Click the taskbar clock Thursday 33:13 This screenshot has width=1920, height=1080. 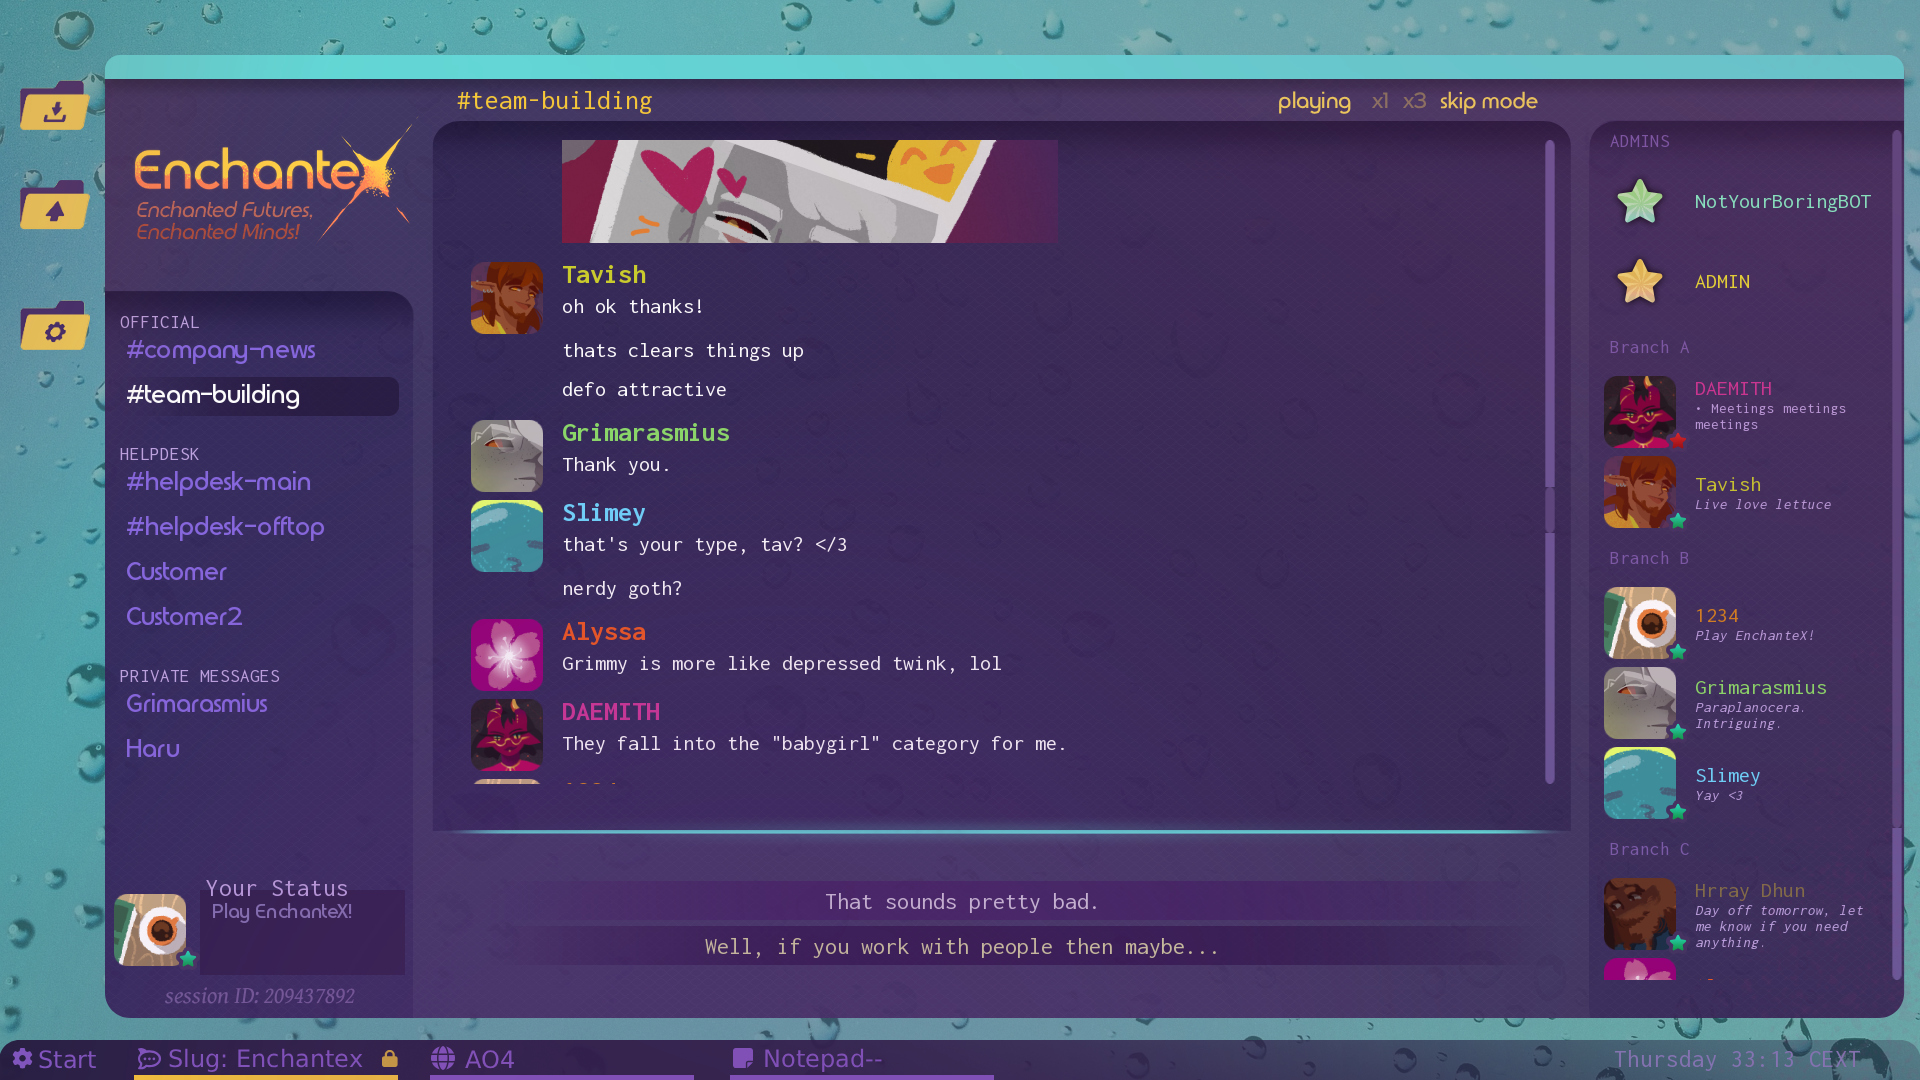click(x=1737, y=1059)
